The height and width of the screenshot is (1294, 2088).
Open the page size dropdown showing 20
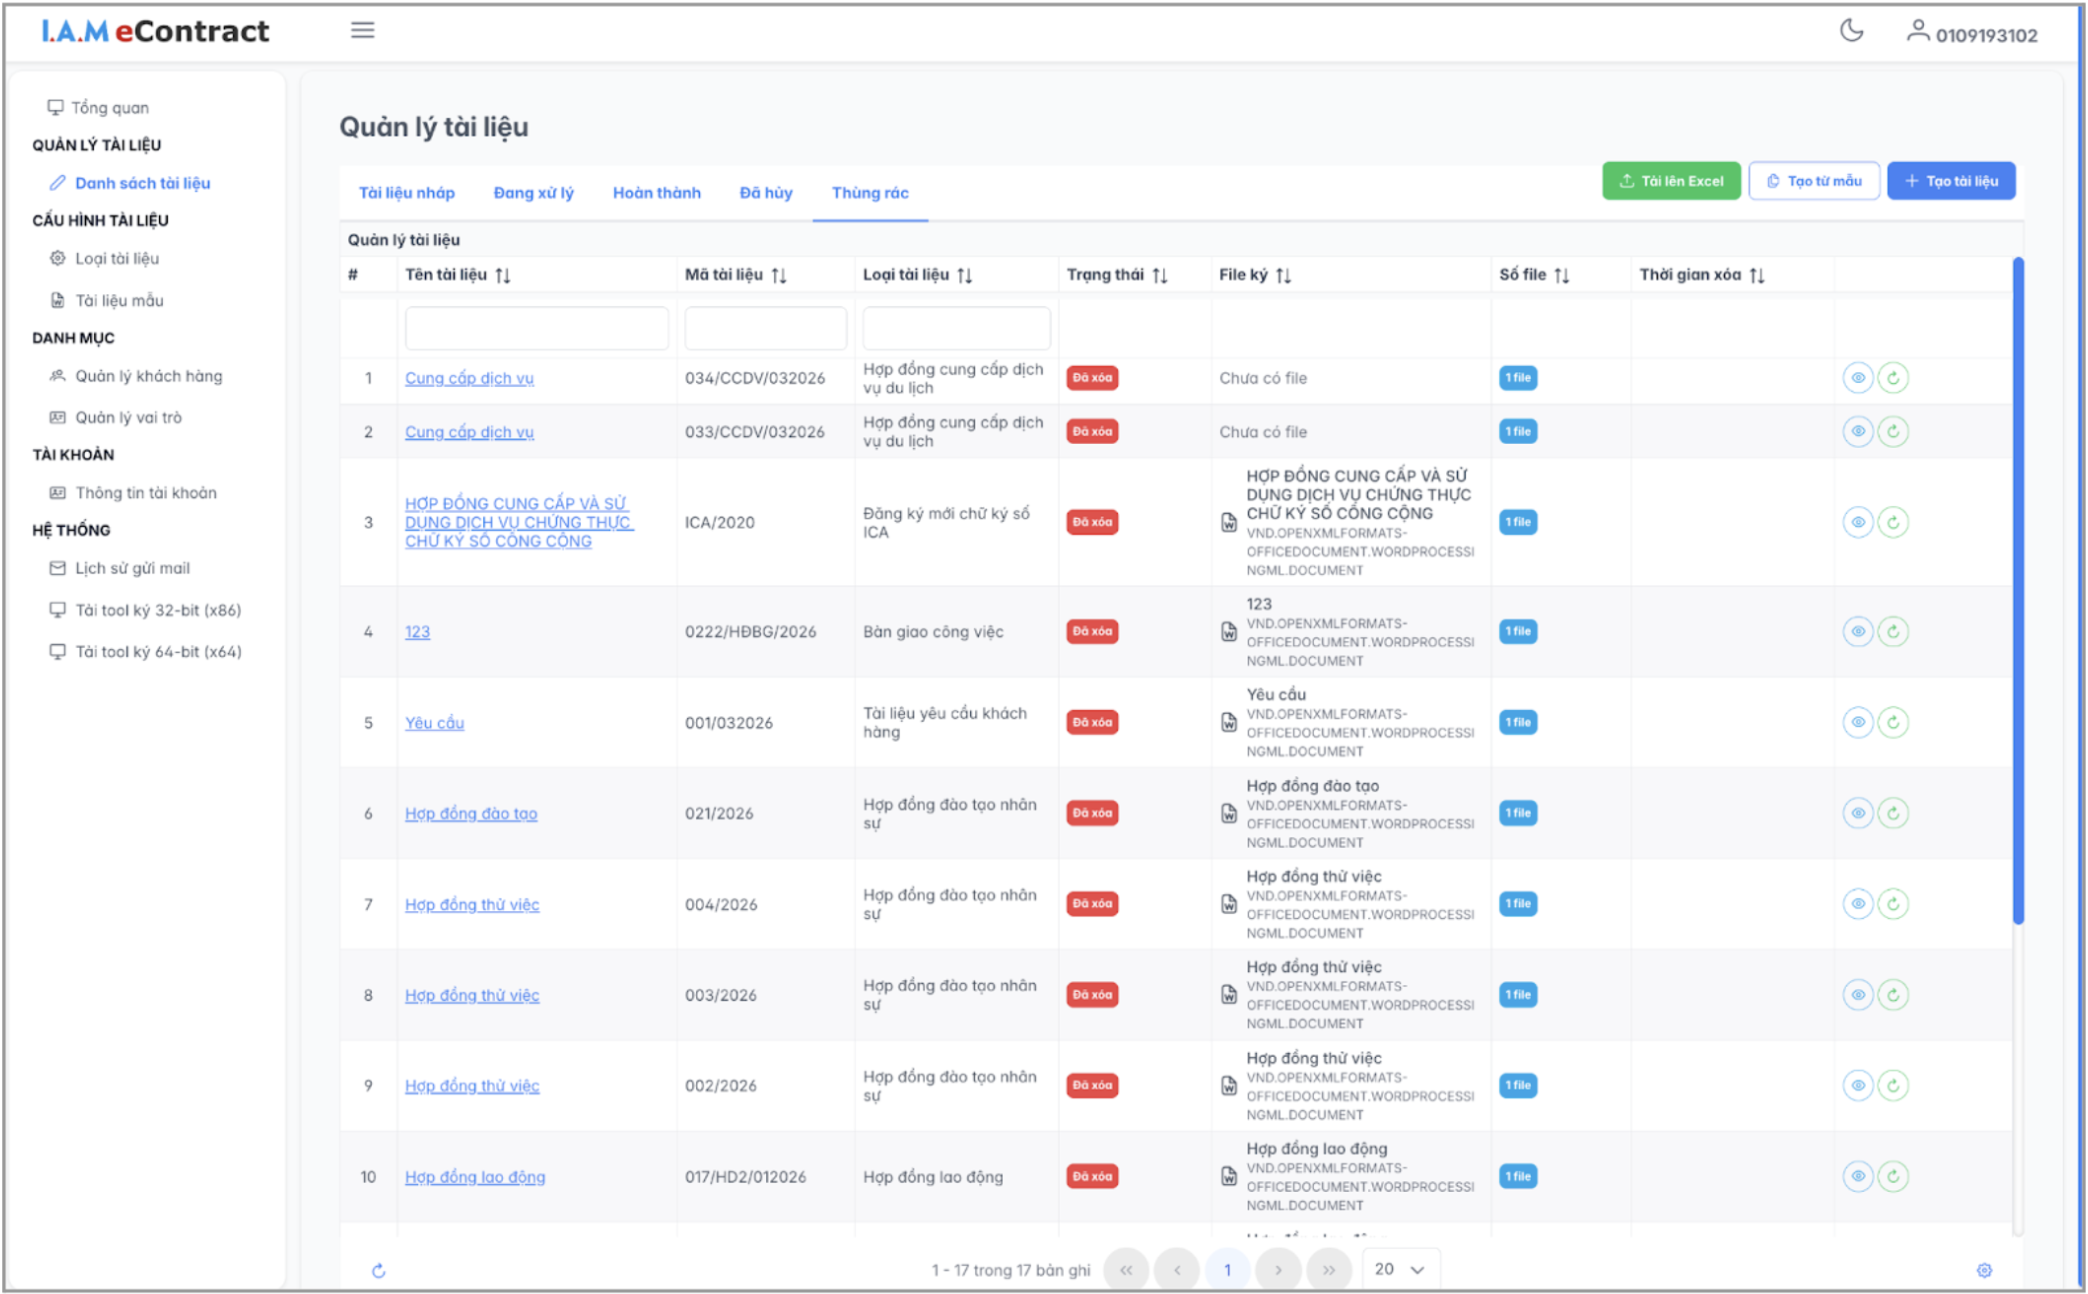point(1399,1269)
